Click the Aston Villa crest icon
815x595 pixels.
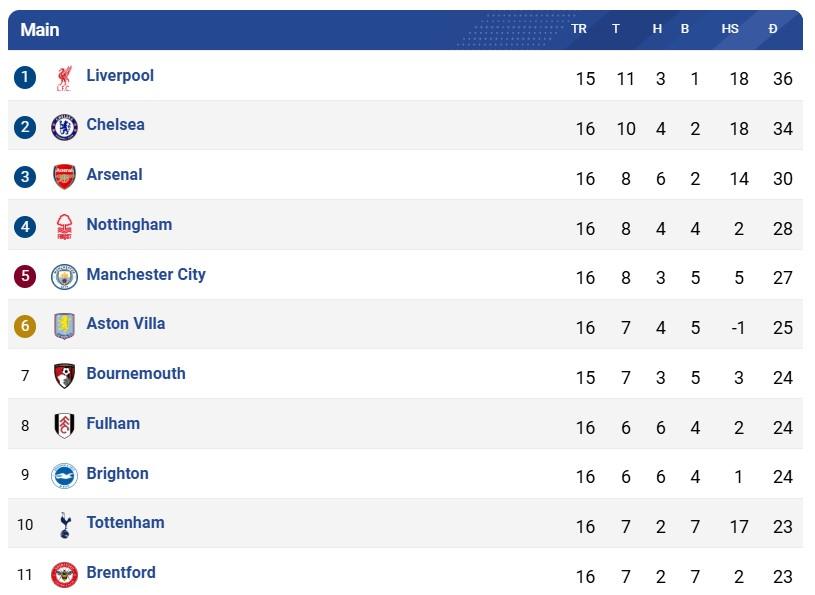click(x=64, y=326)
